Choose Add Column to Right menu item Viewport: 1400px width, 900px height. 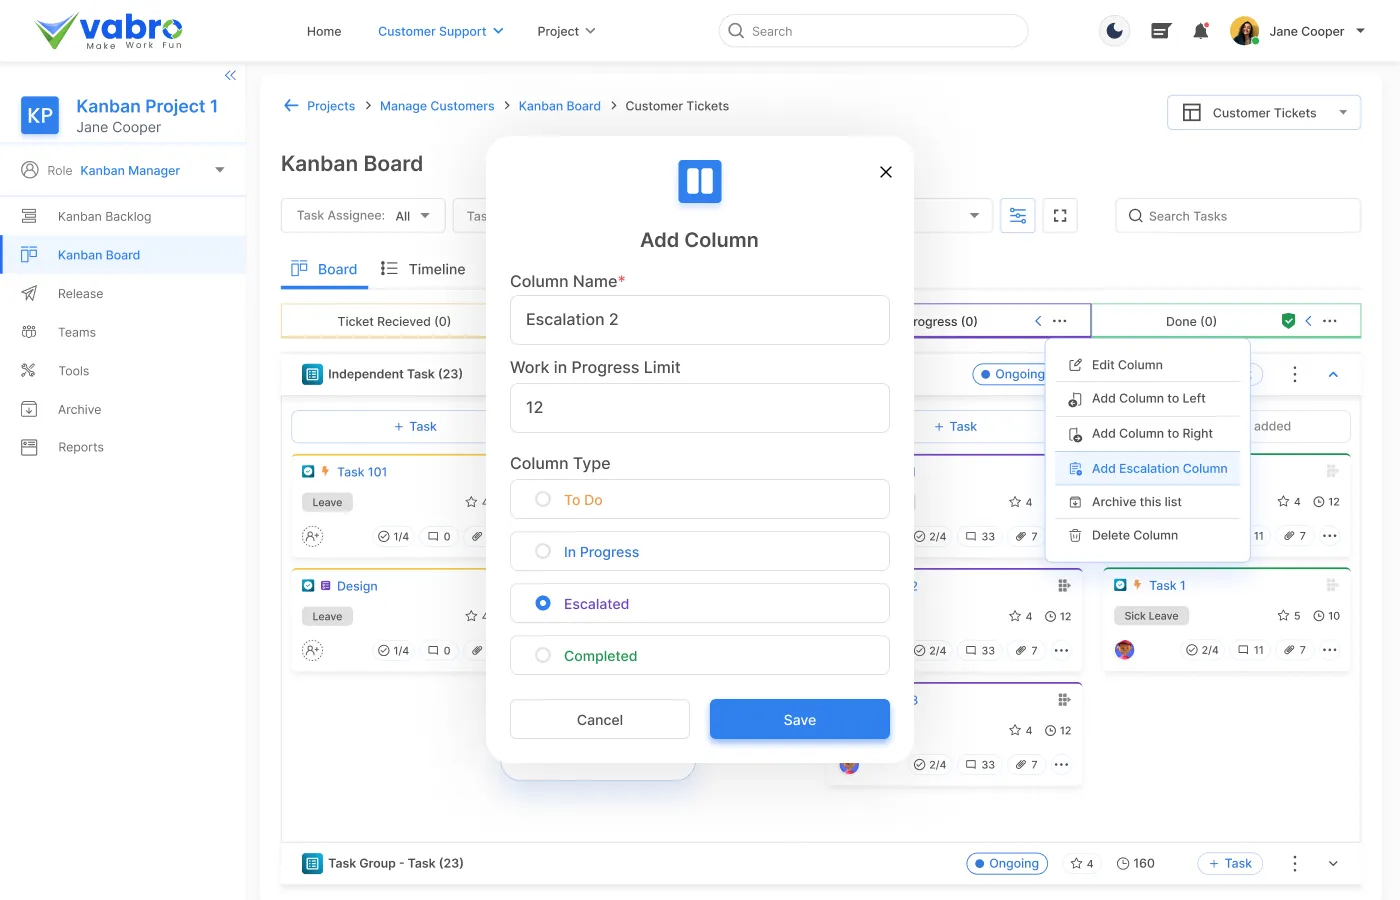tap(1151, 434)
